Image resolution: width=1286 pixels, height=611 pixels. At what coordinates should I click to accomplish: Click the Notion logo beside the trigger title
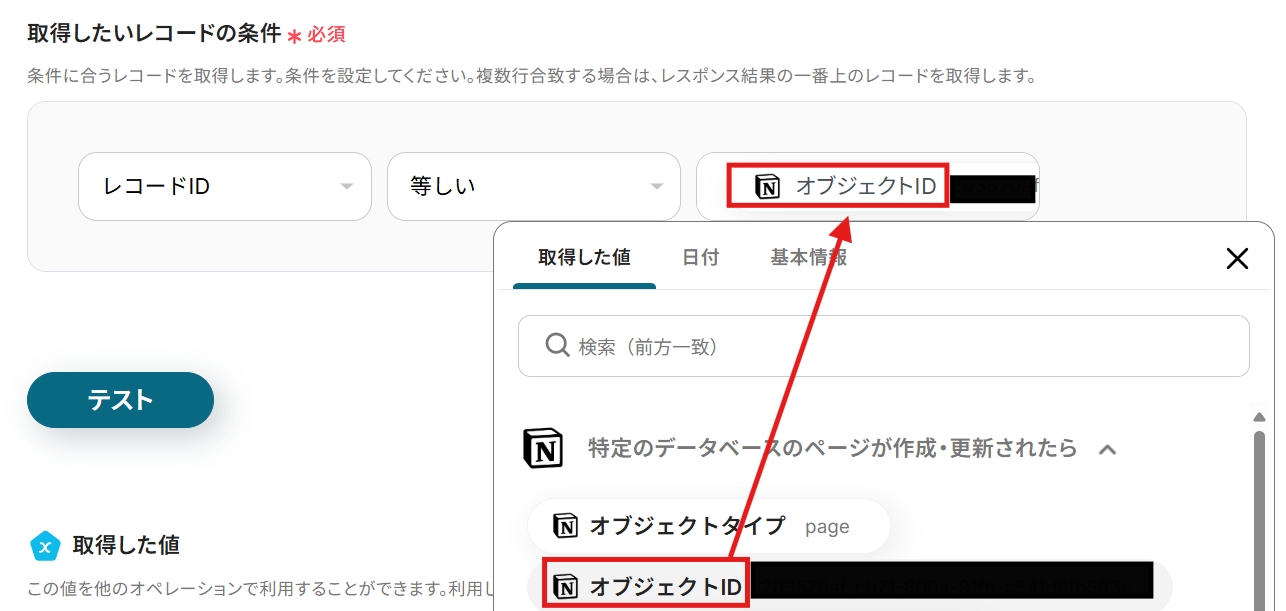543,448
